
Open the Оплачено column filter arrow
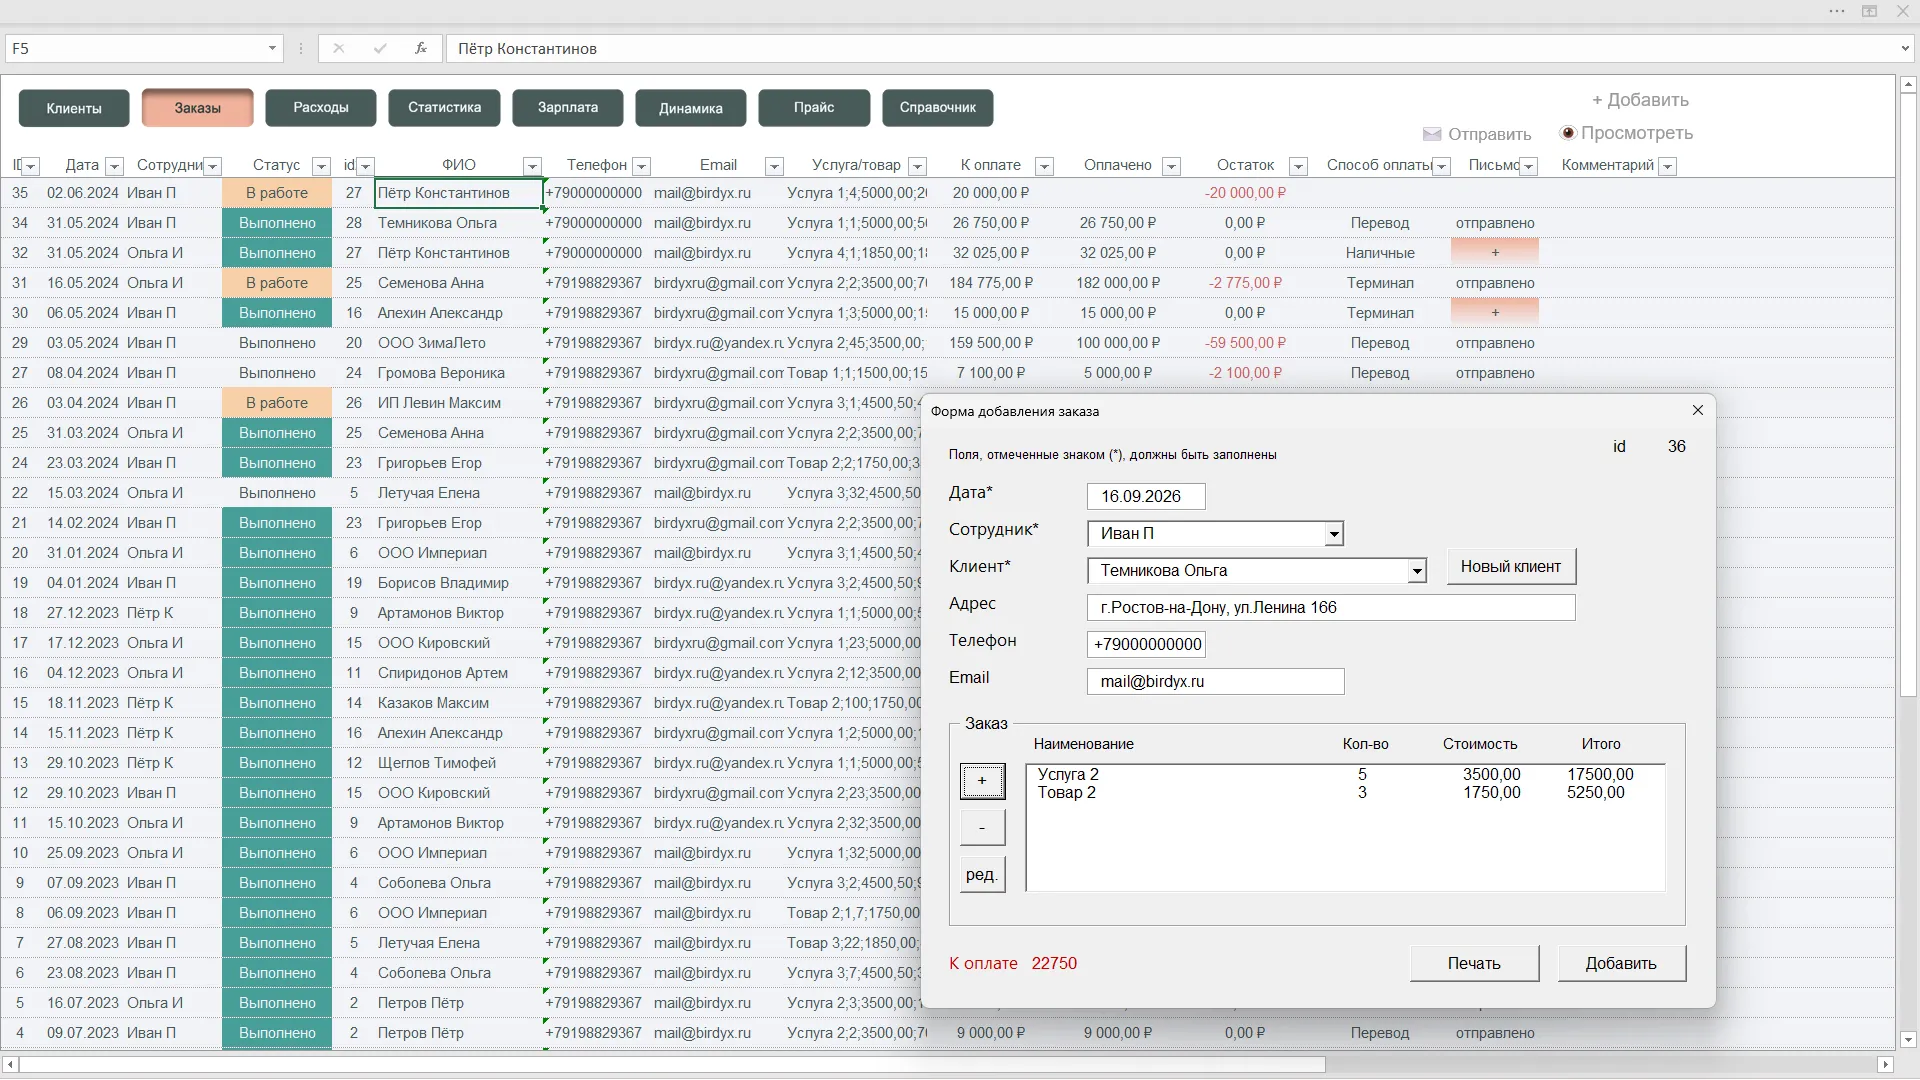click(1172, 166)
